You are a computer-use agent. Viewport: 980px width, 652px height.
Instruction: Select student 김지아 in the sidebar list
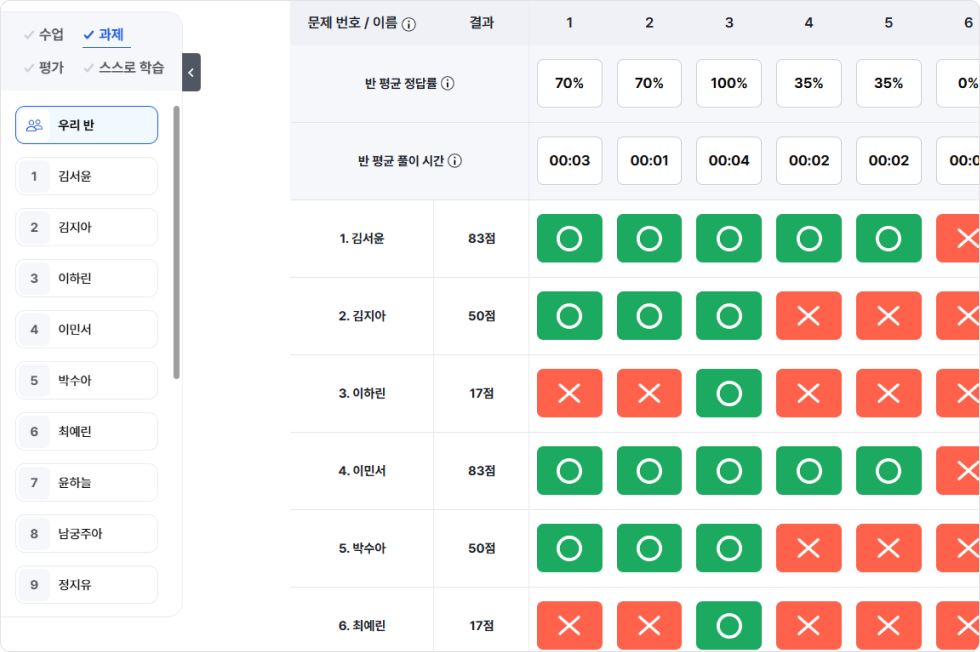tap(86, 228)
